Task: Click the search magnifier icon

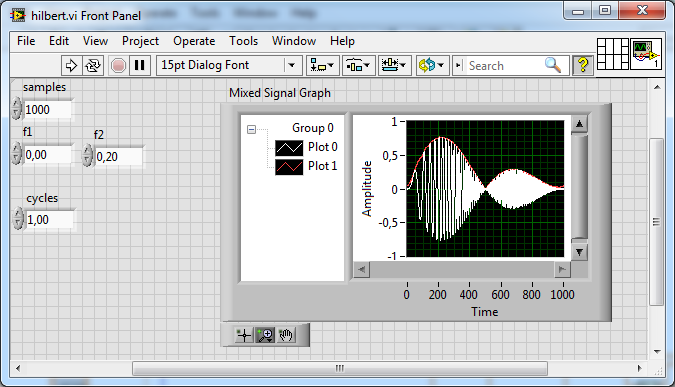Action: 553,65
